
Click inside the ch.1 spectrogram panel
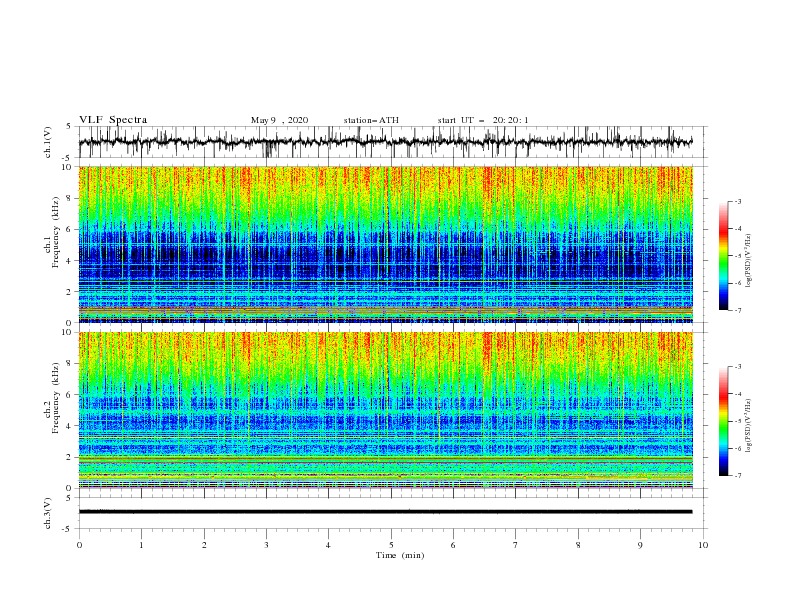click(385, 244)
